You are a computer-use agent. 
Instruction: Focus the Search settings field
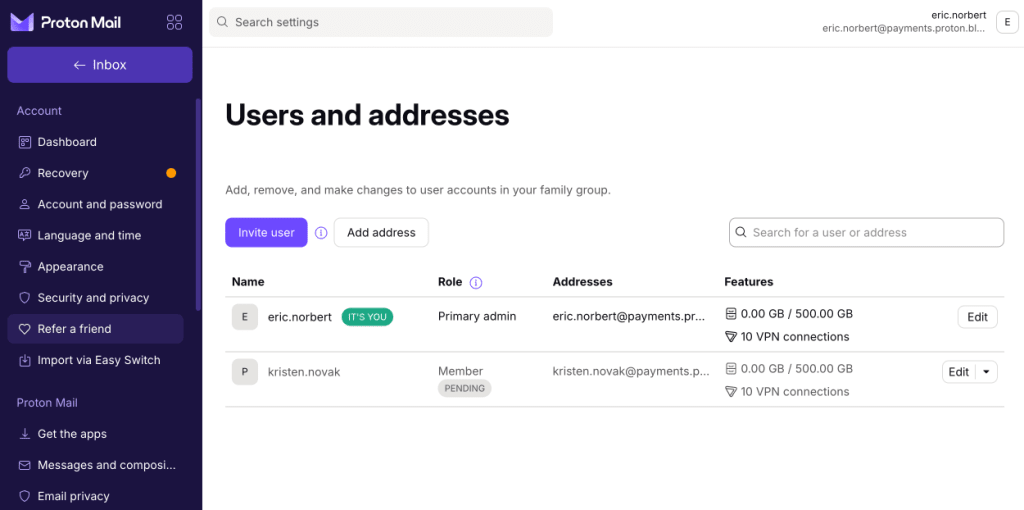381,22
